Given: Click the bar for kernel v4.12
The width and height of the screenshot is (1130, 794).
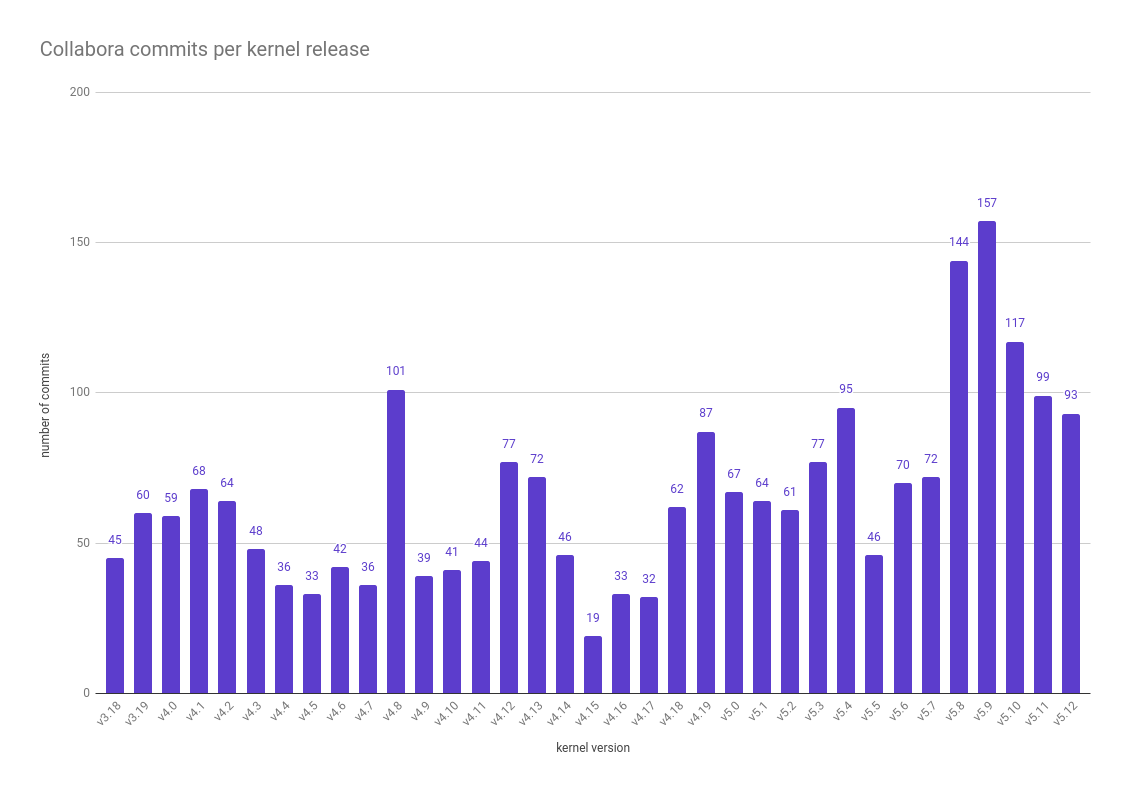Looking at the screenshot, I should (x=509, y=578).
